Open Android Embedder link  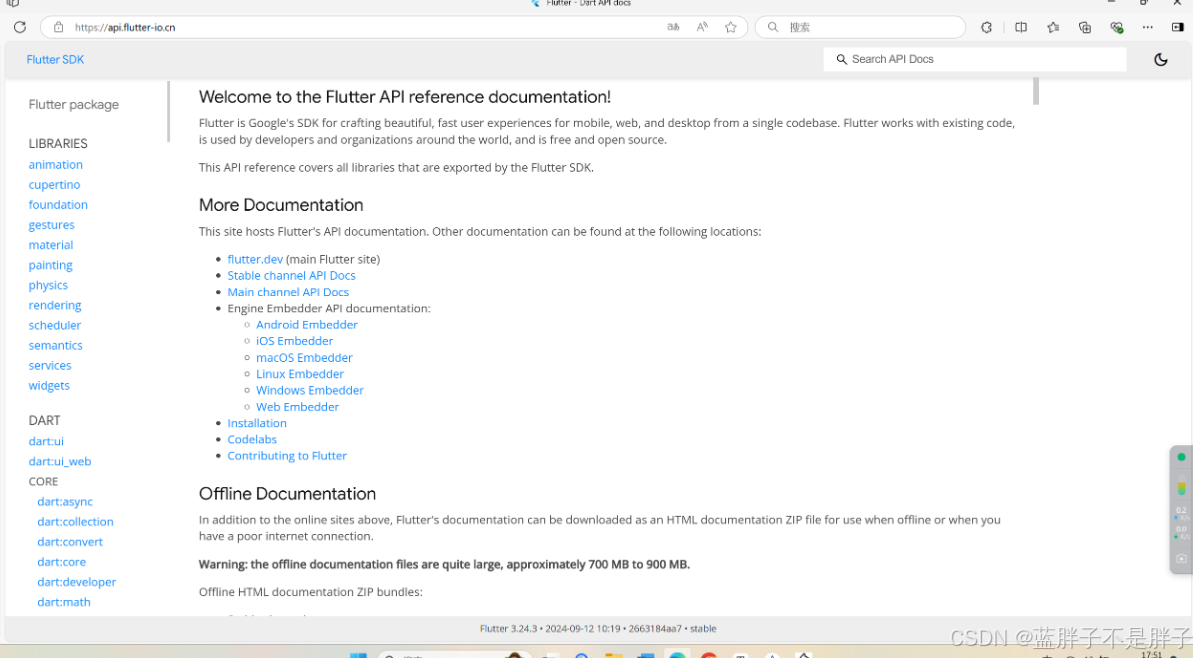[307, 324]
